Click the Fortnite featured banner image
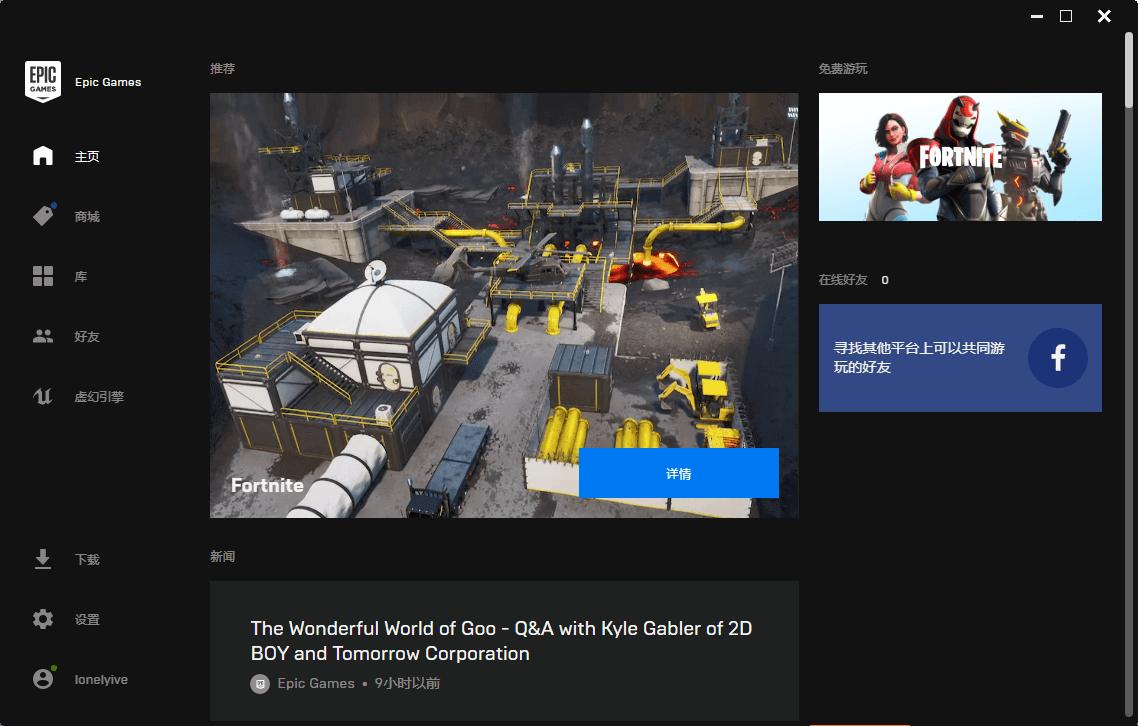The width and height of the screenshot is (1138, 726). [x=504, y=305]
